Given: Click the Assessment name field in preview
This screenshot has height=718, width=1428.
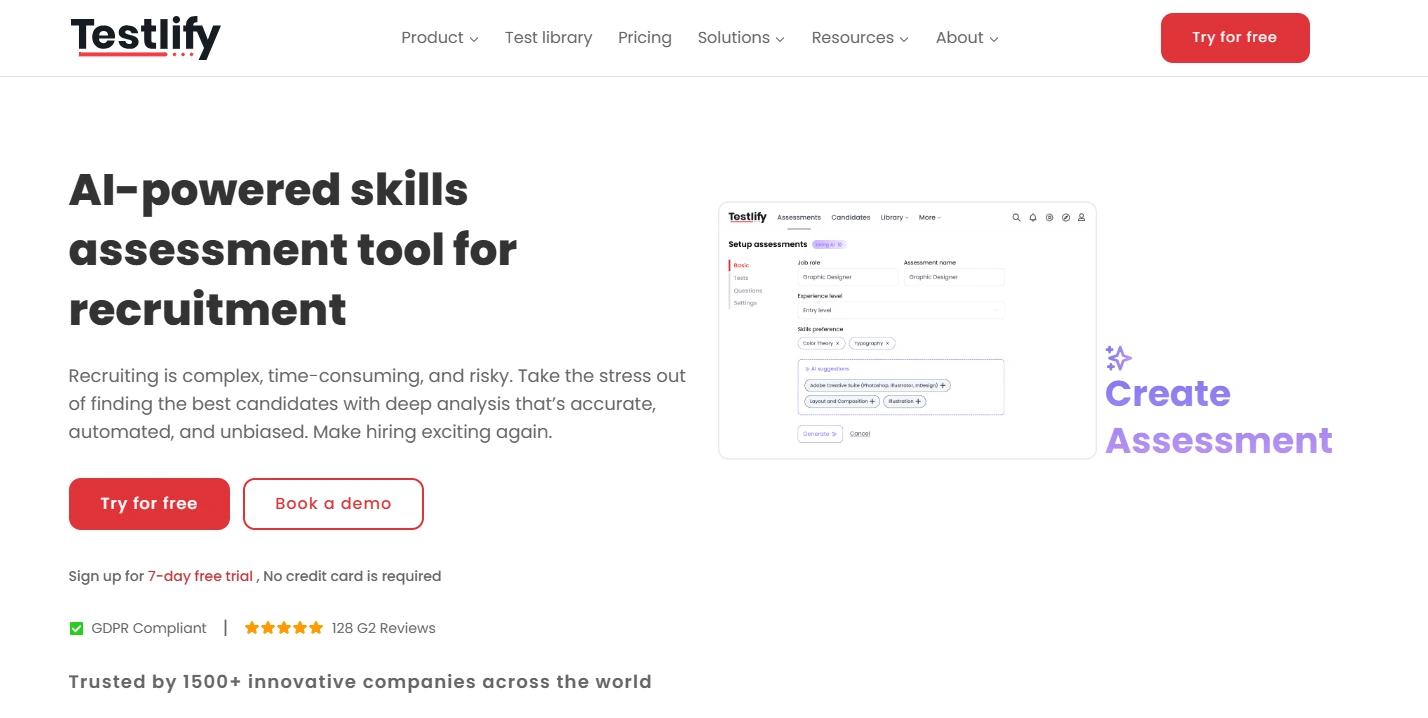Looking at the screenshot, I should click(954, 277).
